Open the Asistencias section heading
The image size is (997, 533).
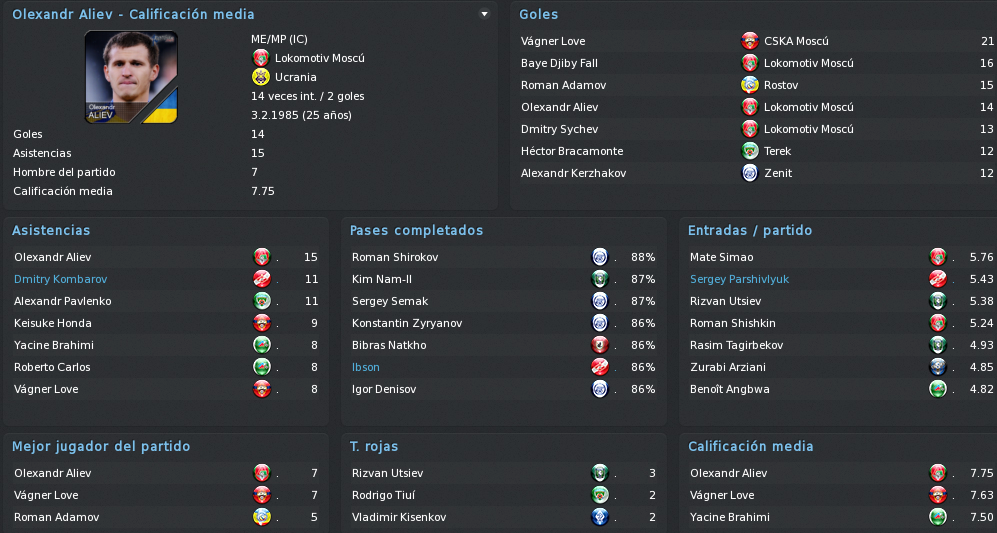pyautogui.click(x=51, y=230)
